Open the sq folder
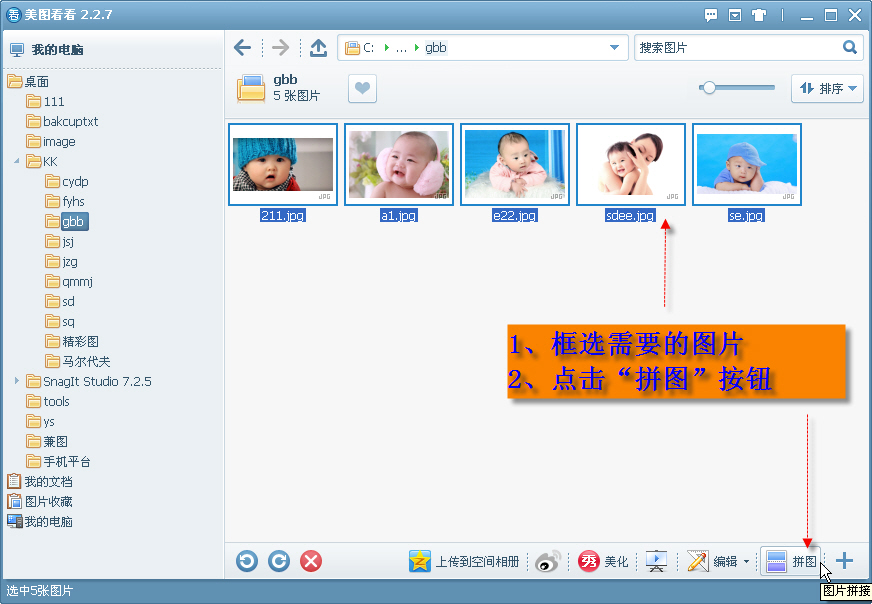The image size is (872, 604). pos(60,322)
